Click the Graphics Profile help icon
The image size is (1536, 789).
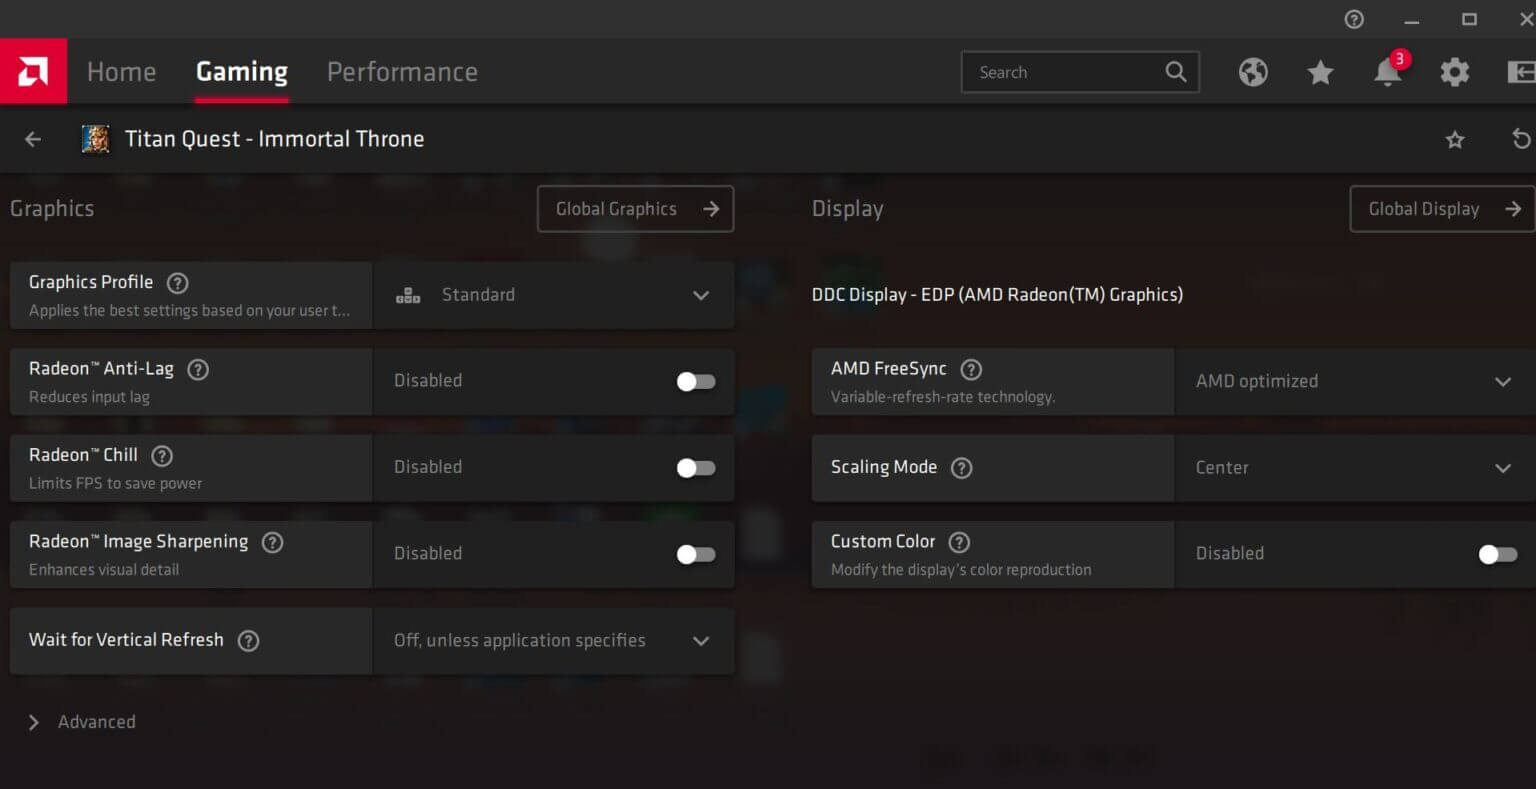(x=177, y=283)
